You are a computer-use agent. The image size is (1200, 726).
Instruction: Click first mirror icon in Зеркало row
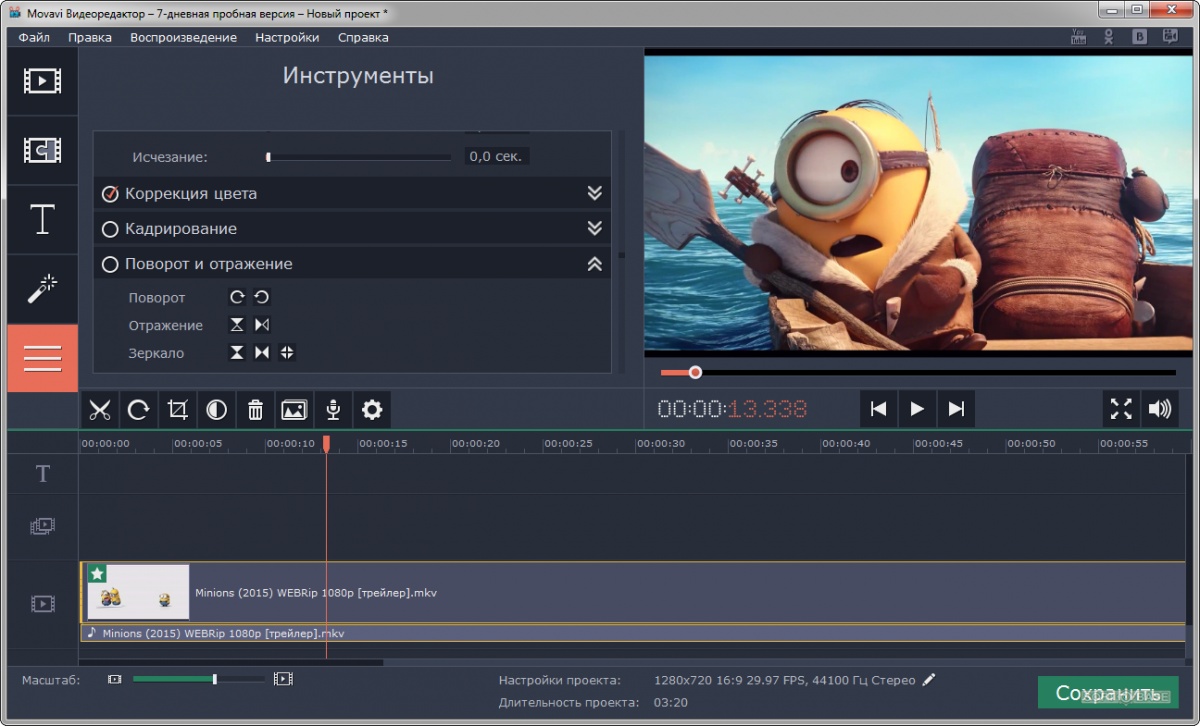(x=237, y=352)
